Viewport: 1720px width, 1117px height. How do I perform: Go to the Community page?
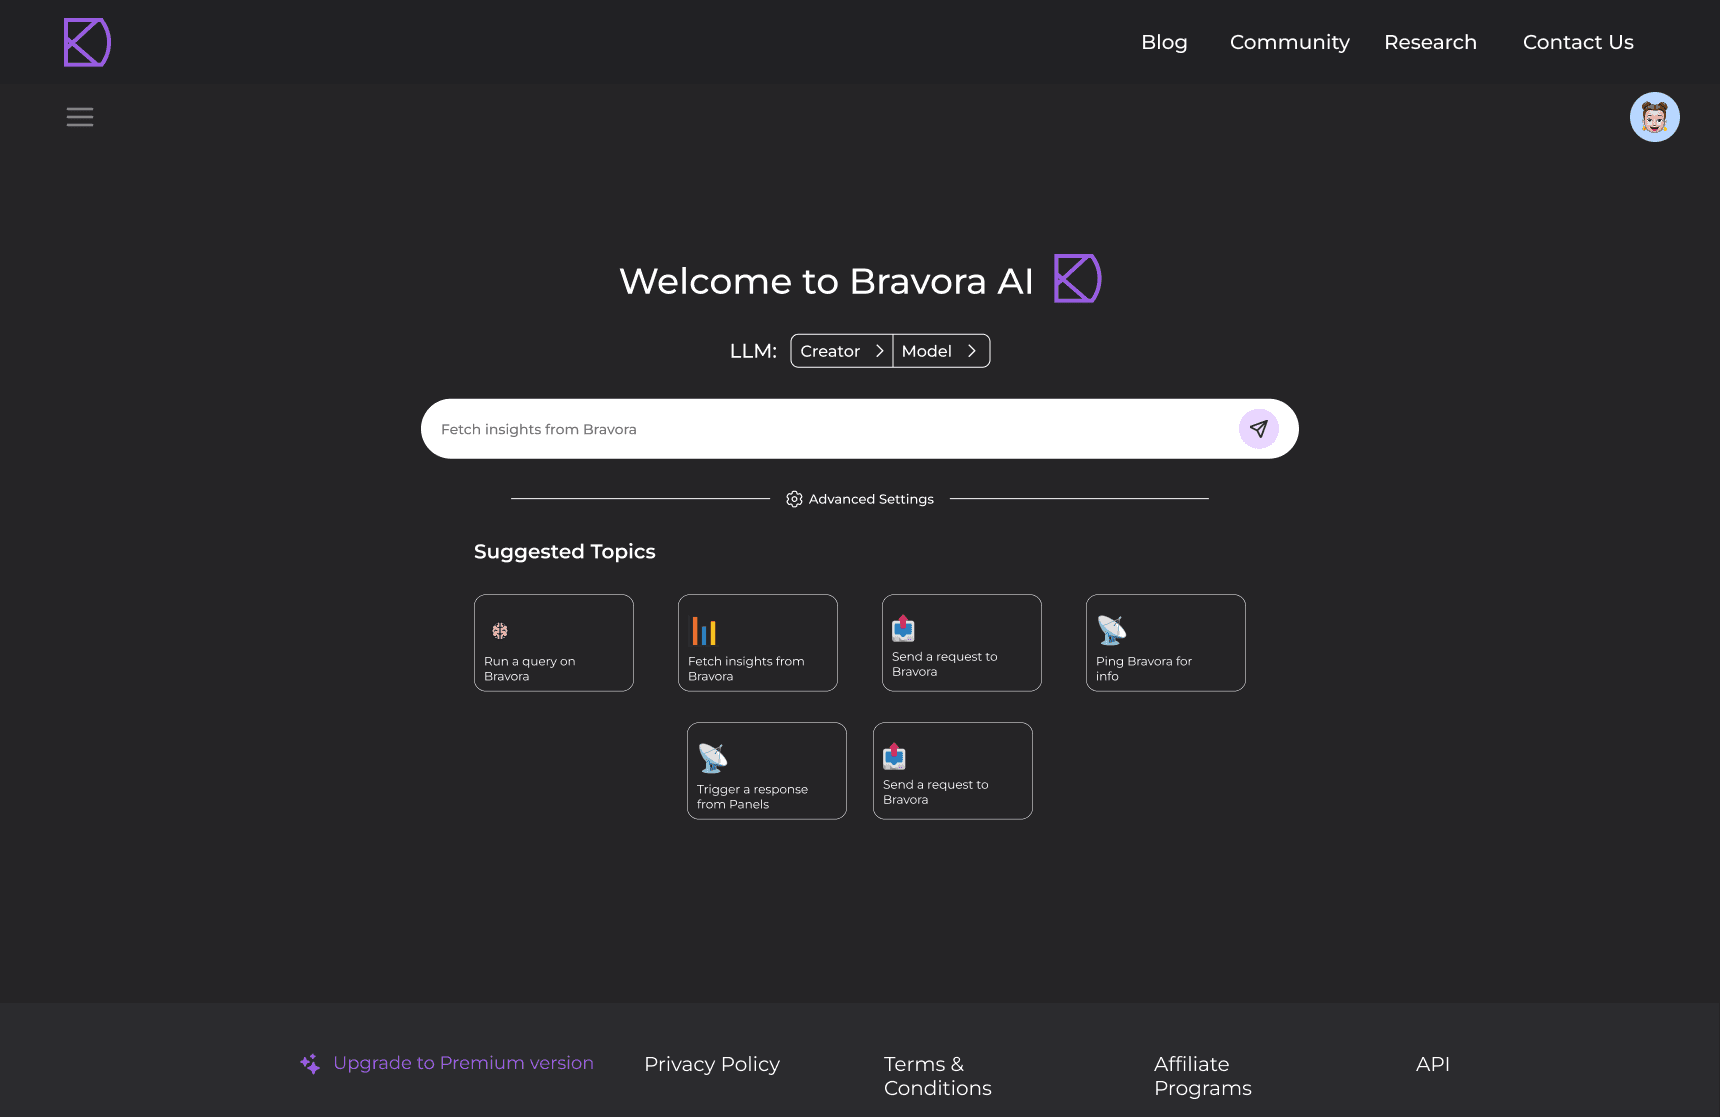point(1289,42)
